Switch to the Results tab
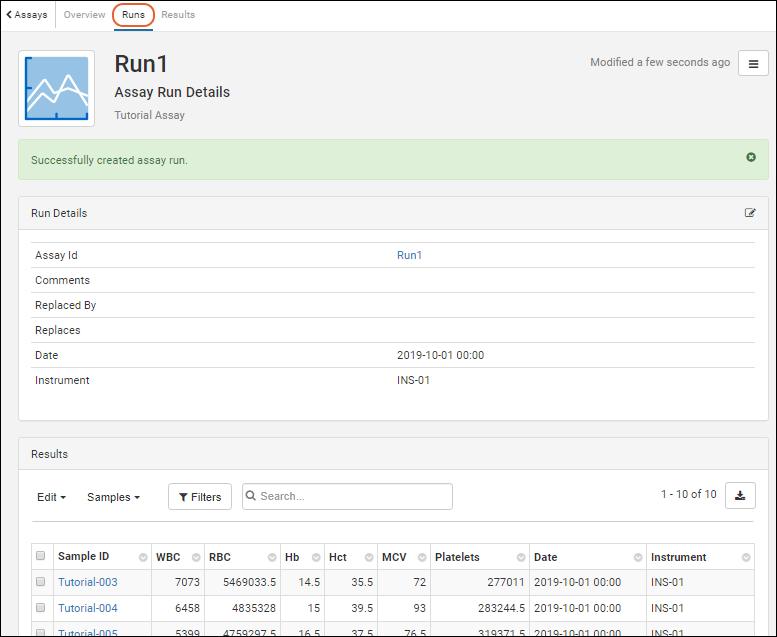The image size is (777, 637). pos(178,15)
